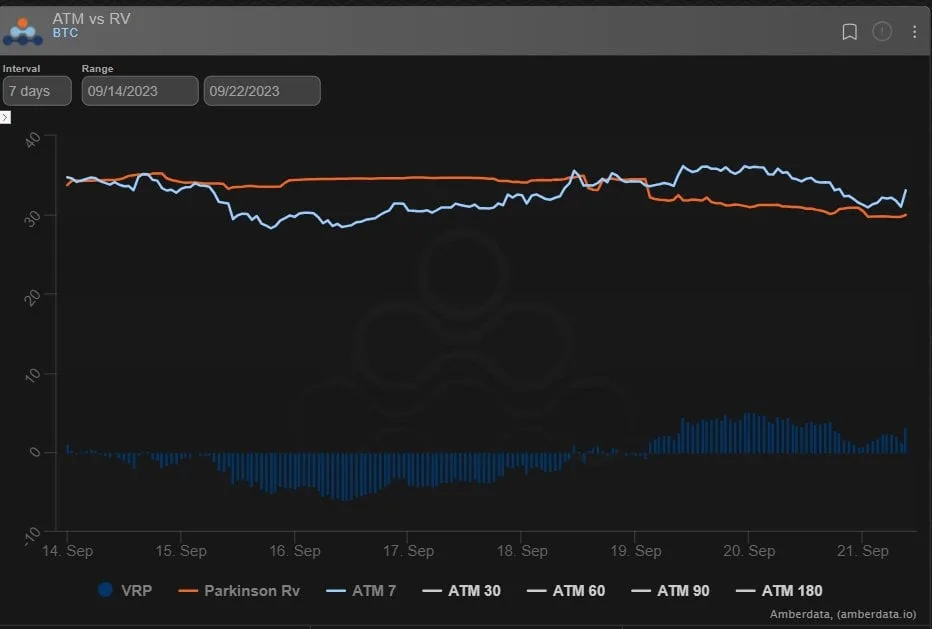The height and width of the screenshot is (629, 932).
Task: Click the Range label
Action: pos(97,68)
